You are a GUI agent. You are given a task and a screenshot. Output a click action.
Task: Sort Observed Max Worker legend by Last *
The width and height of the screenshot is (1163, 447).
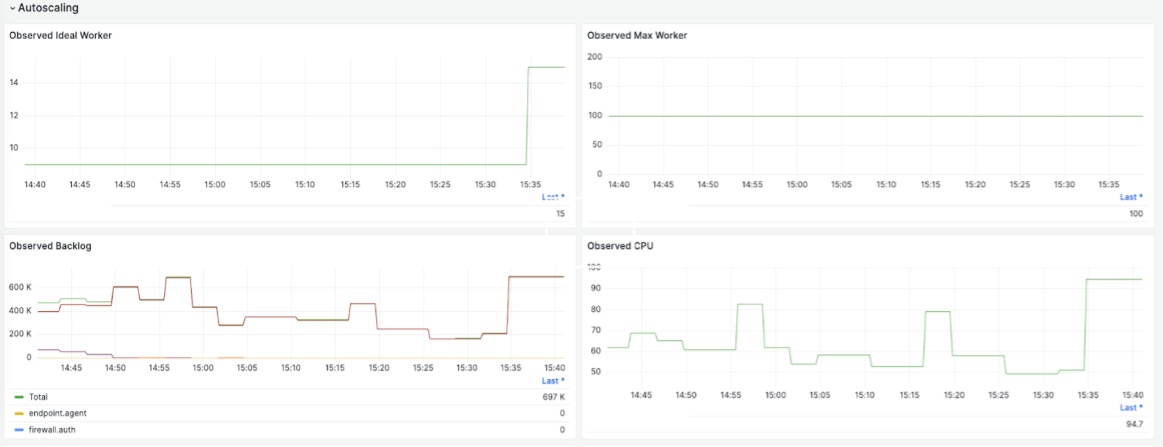pos(1131,197)
